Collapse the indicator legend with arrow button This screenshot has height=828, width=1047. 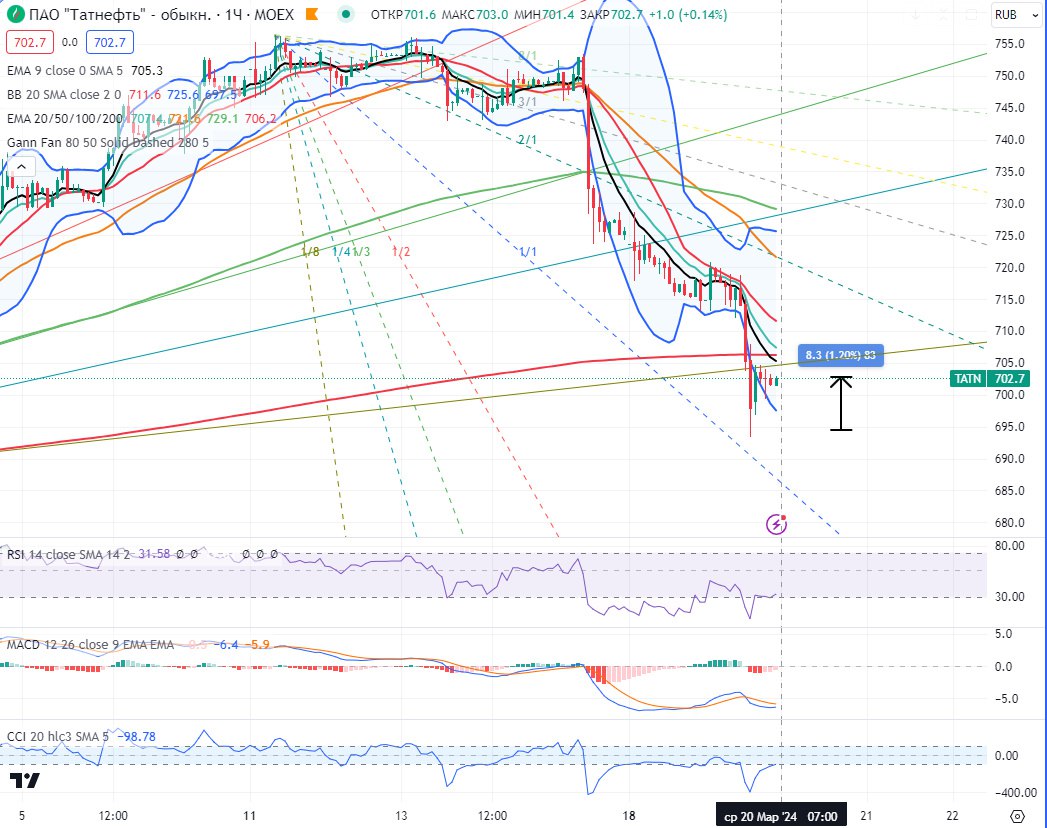(21, 167)
